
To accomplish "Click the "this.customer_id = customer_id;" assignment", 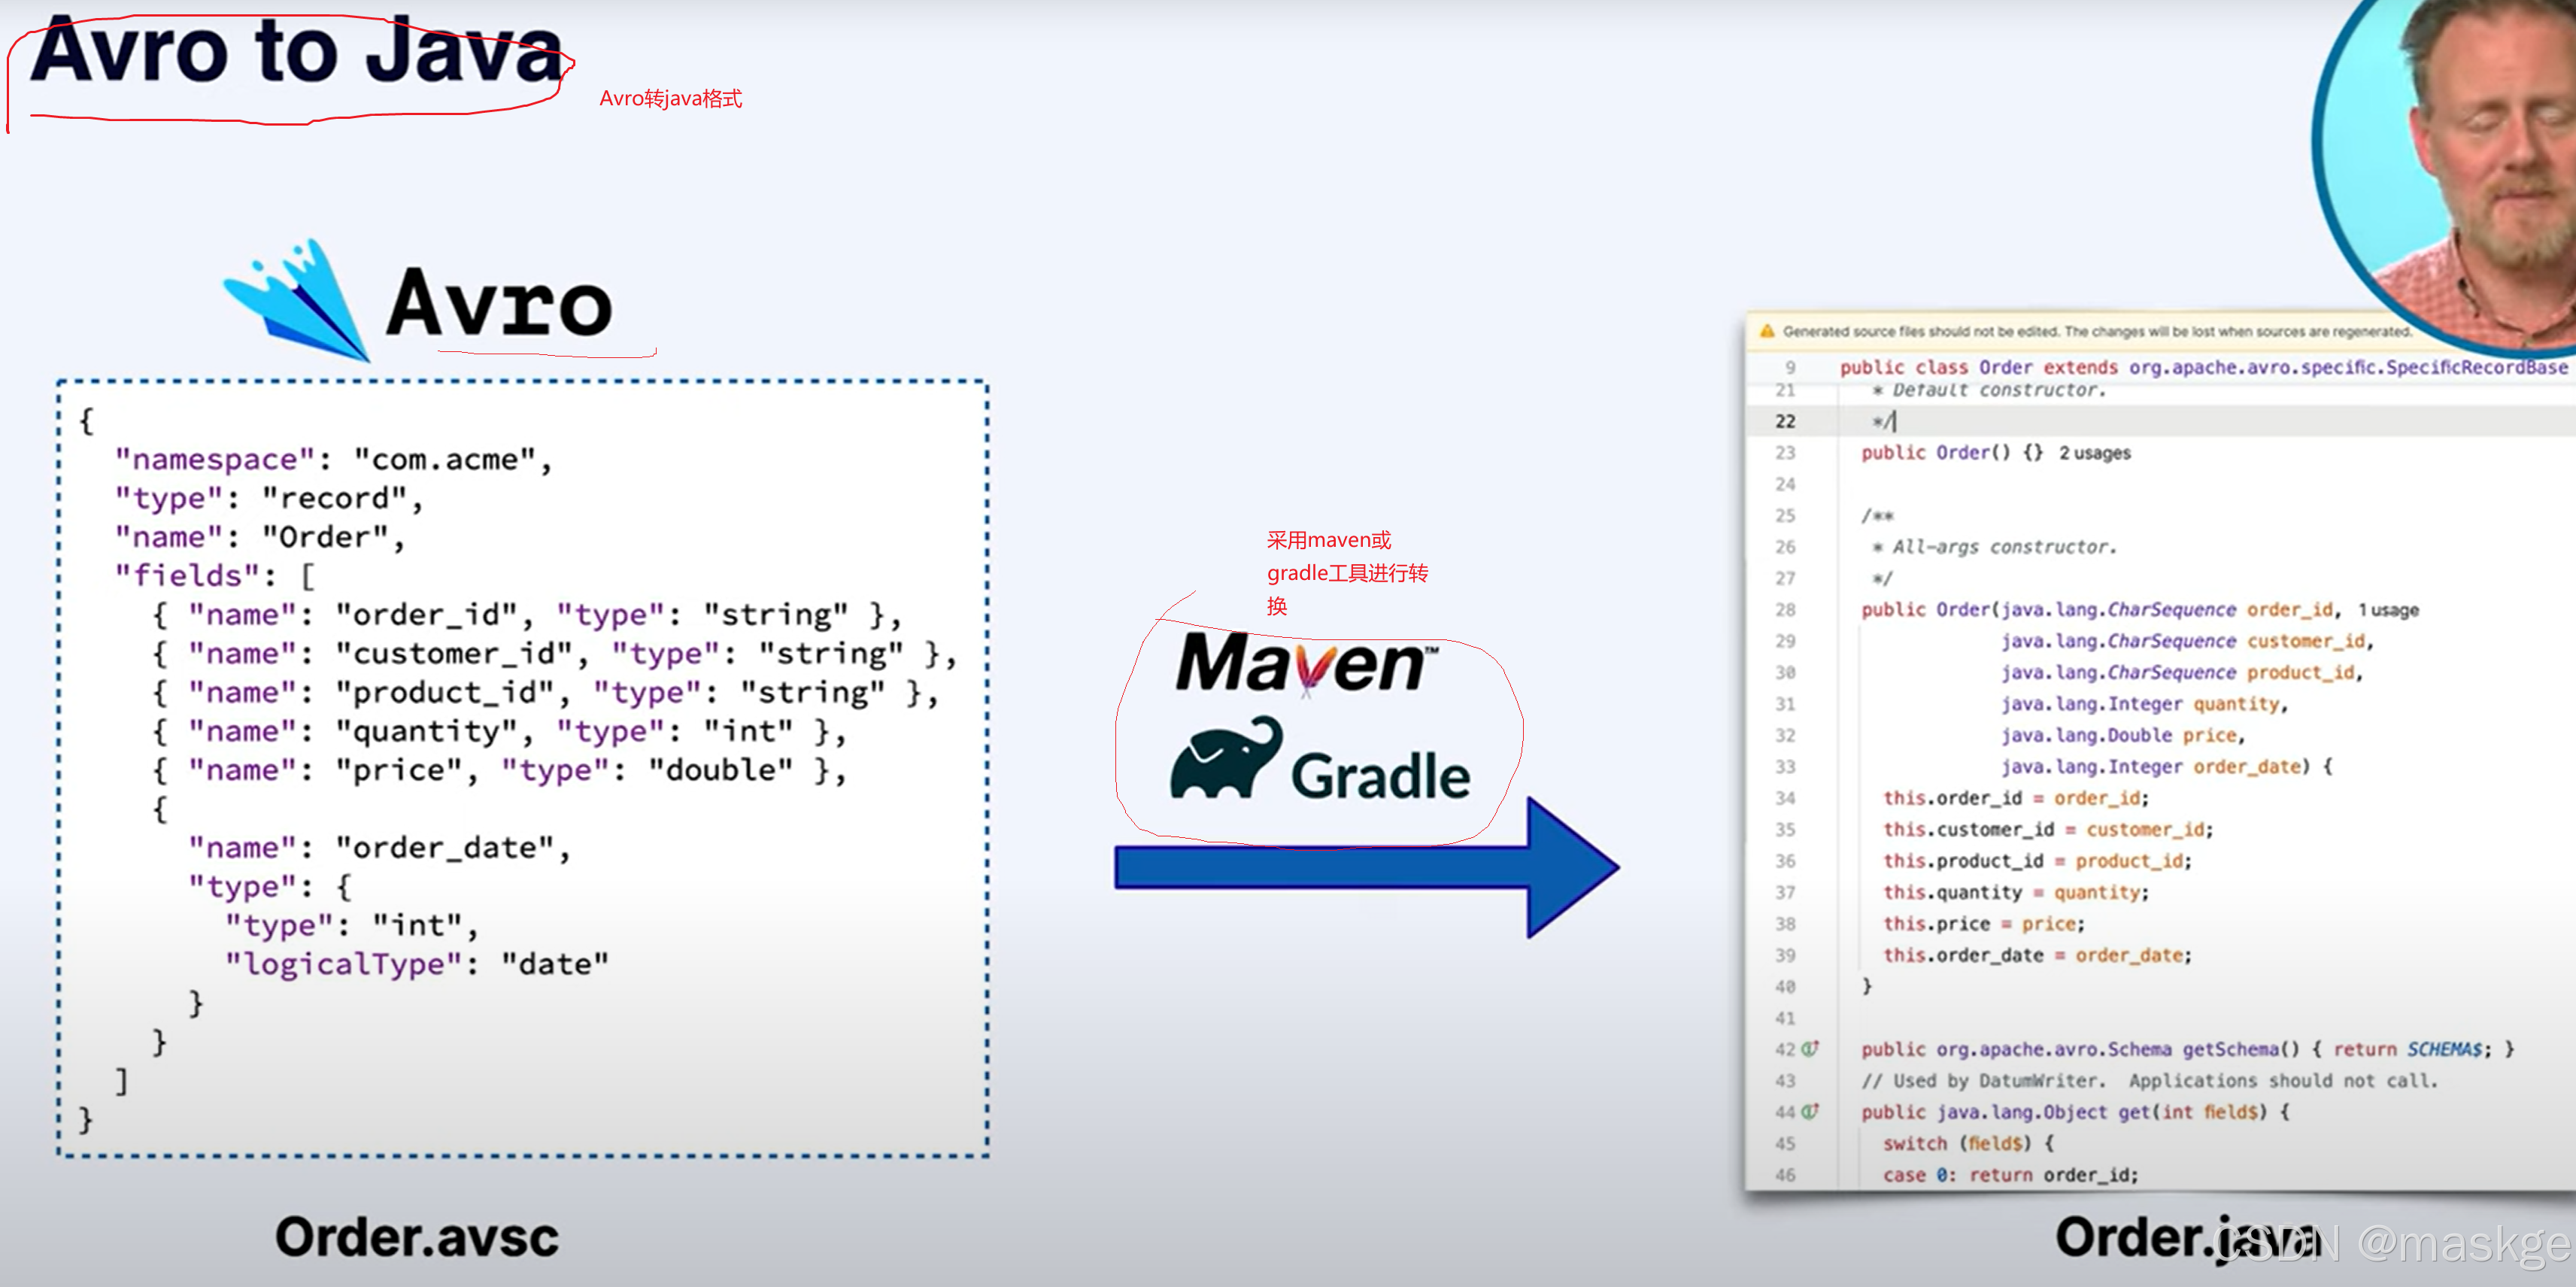I will pyautogui.click(x=2048, y=829).
